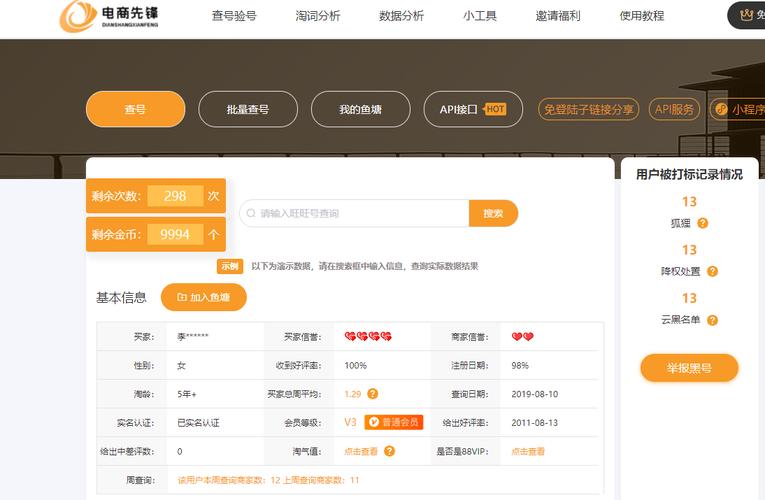
Task: Click the 淘龄 value 5年+
Action: [187, 394]
